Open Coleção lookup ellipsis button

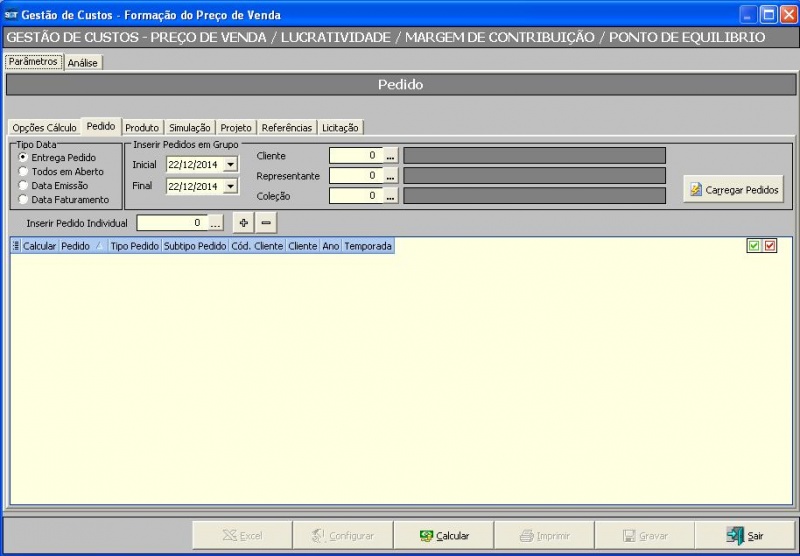391,196
